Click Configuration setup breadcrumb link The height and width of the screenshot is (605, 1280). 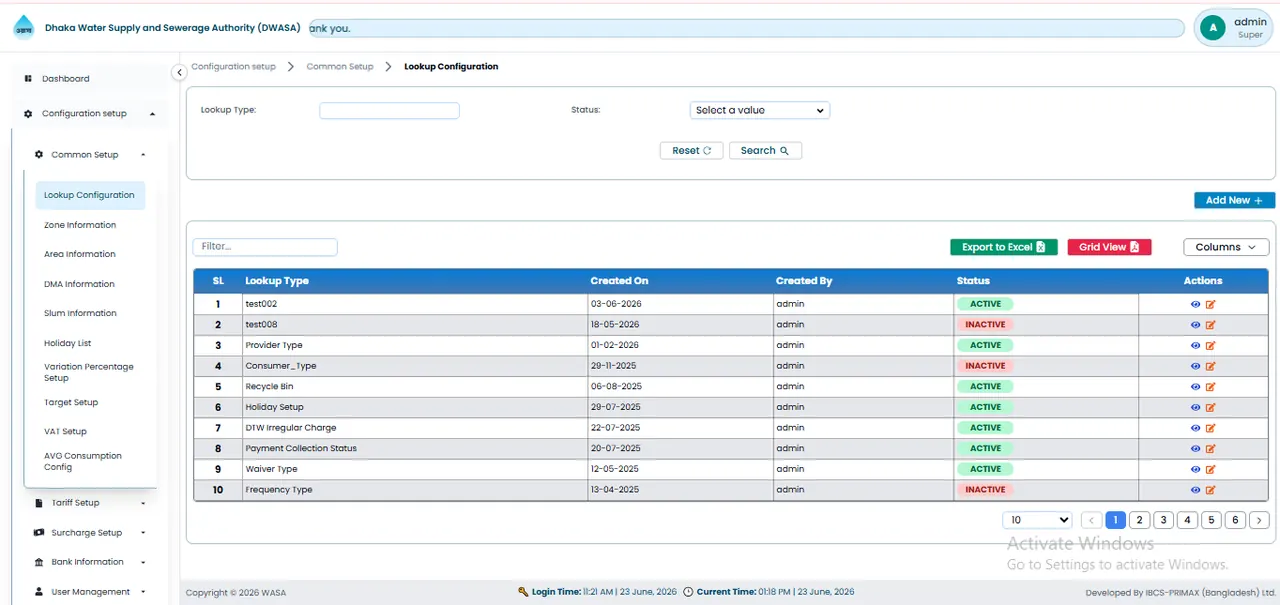[x=233, y=67]
